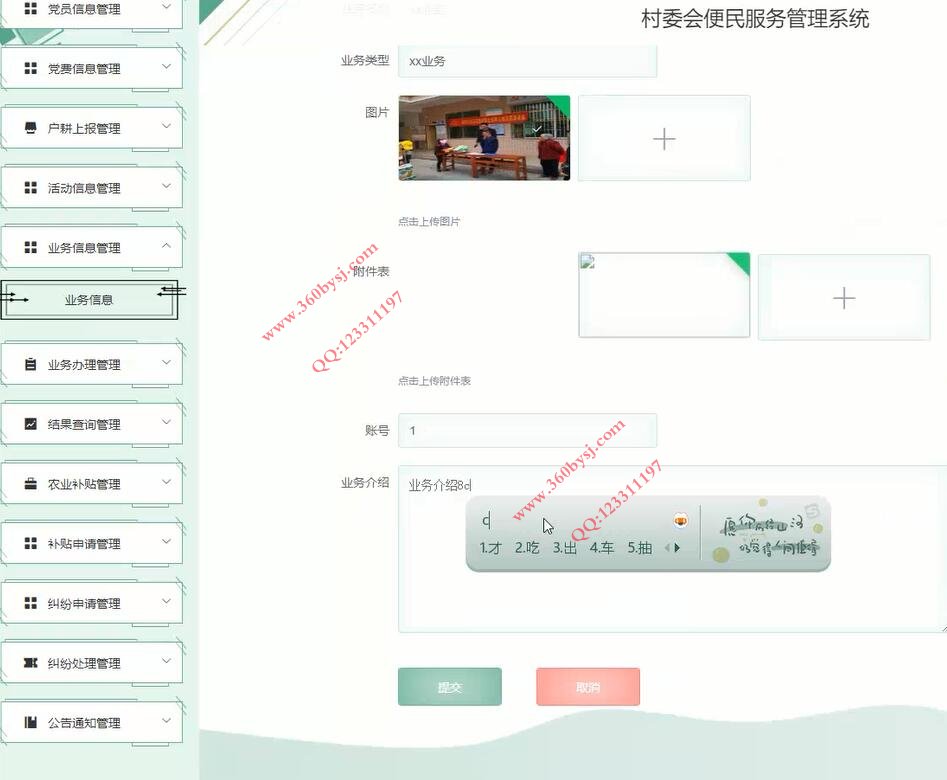Click the 业务信息管理 grid icon
The height and width of the screenshot is (780, 947).
pos(31,247)
